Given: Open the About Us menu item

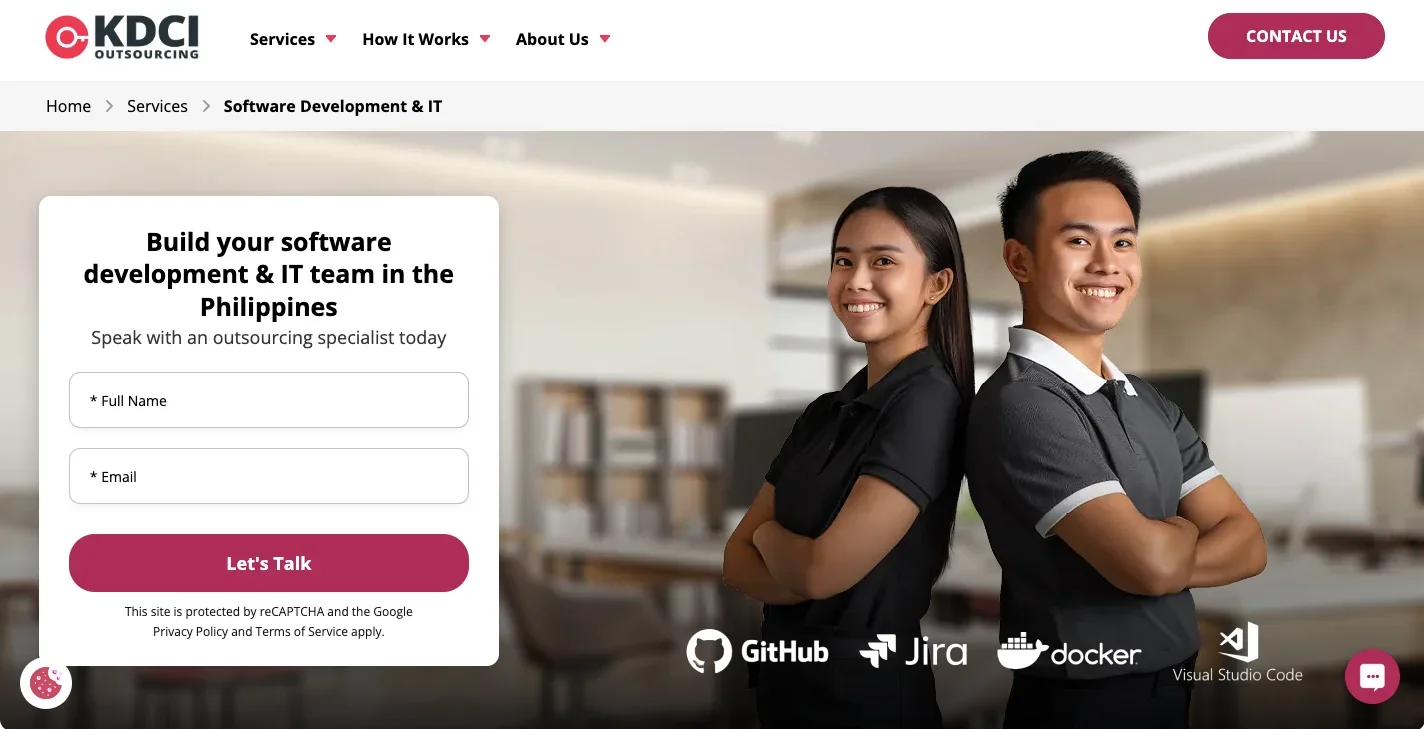Looking at the screenshot, I should [x=552, y=39].
